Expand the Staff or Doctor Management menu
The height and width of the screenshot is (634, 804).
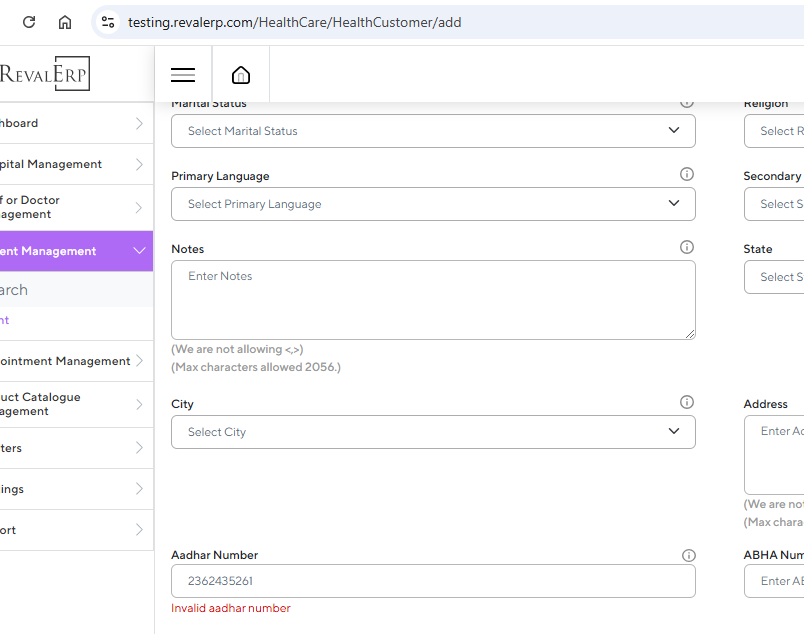(70, 207)
